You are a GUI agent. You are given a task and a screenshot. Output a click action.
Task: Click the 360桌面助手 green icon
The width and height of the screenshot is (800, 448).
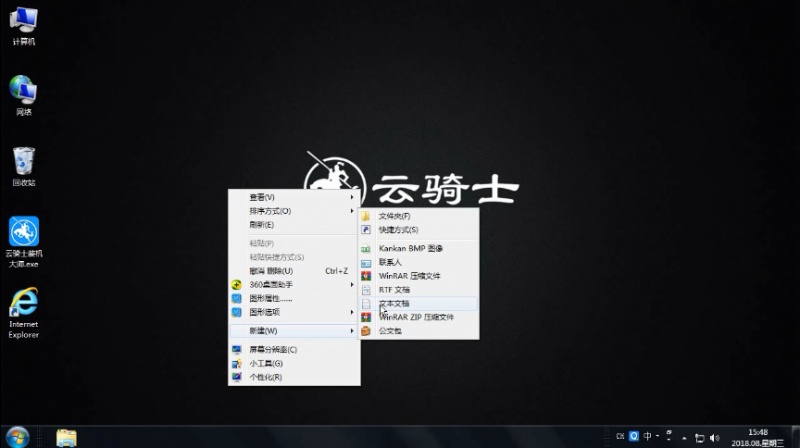pyautogui.click(x=236, y=285)
